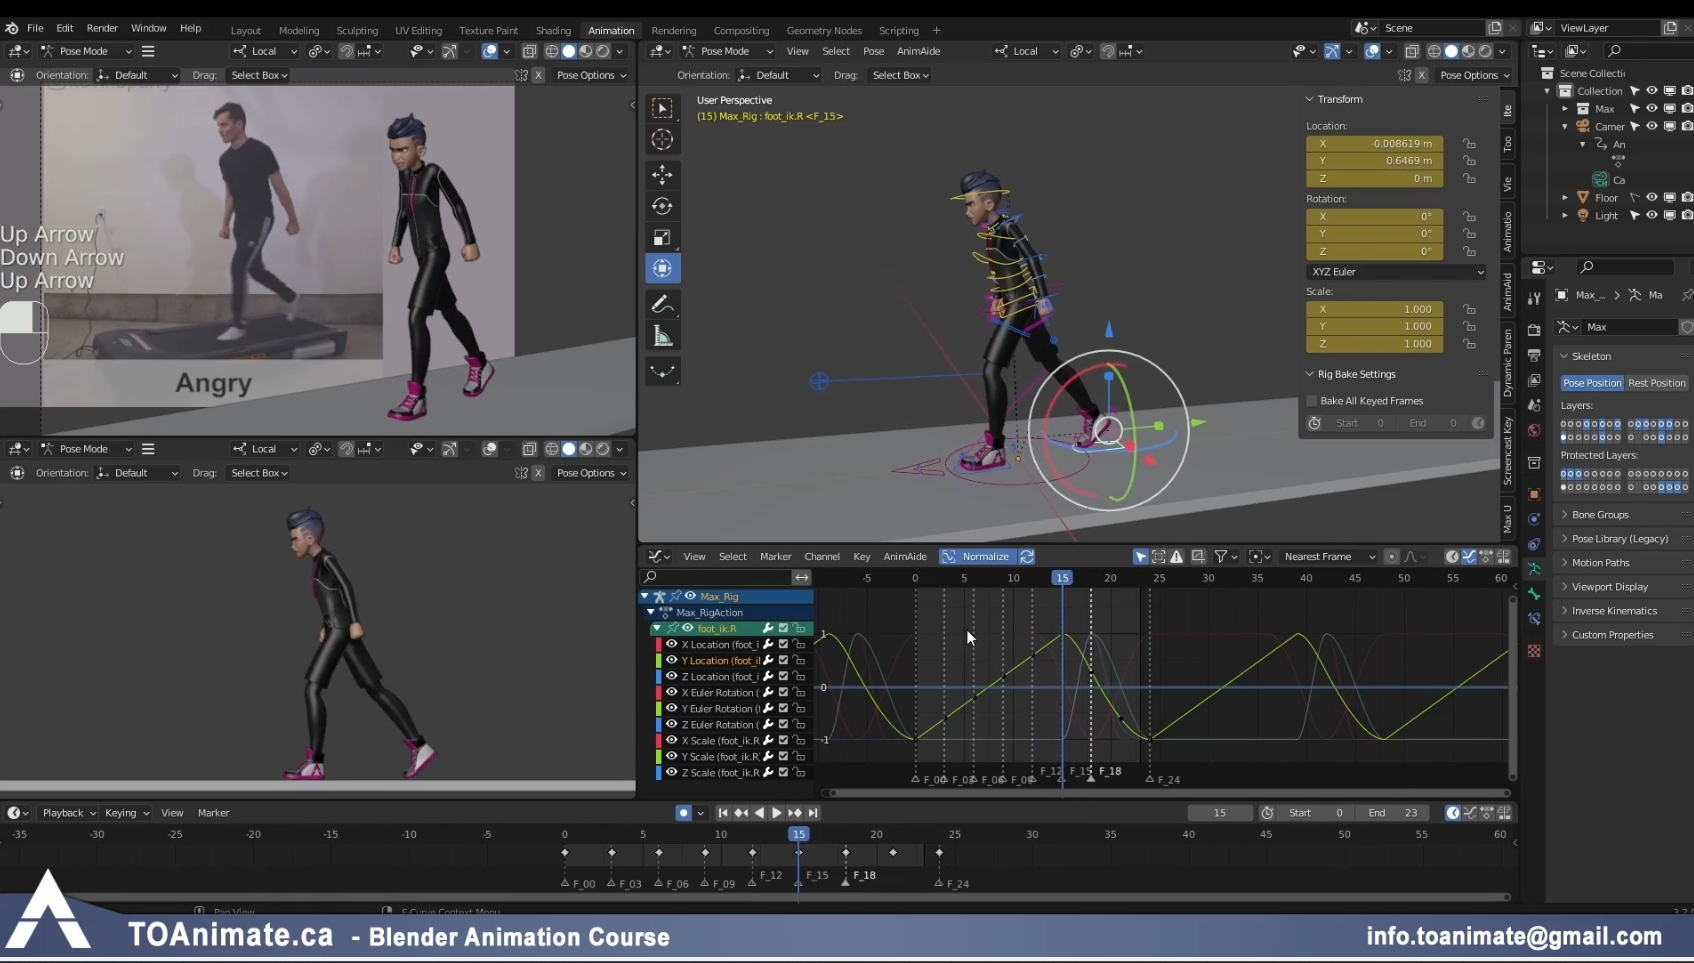Select the Move tool in the main viewport toolbar
1694x963 pixels.
coord(662,175)
